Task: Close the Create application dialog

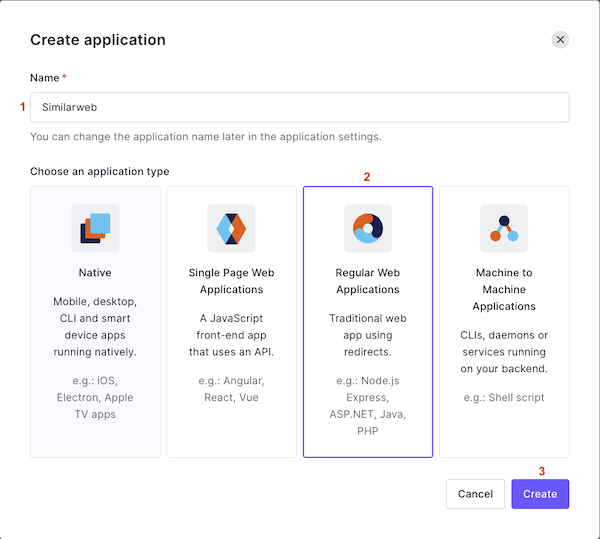Action: pyautogui.click(x=560, y=40)
